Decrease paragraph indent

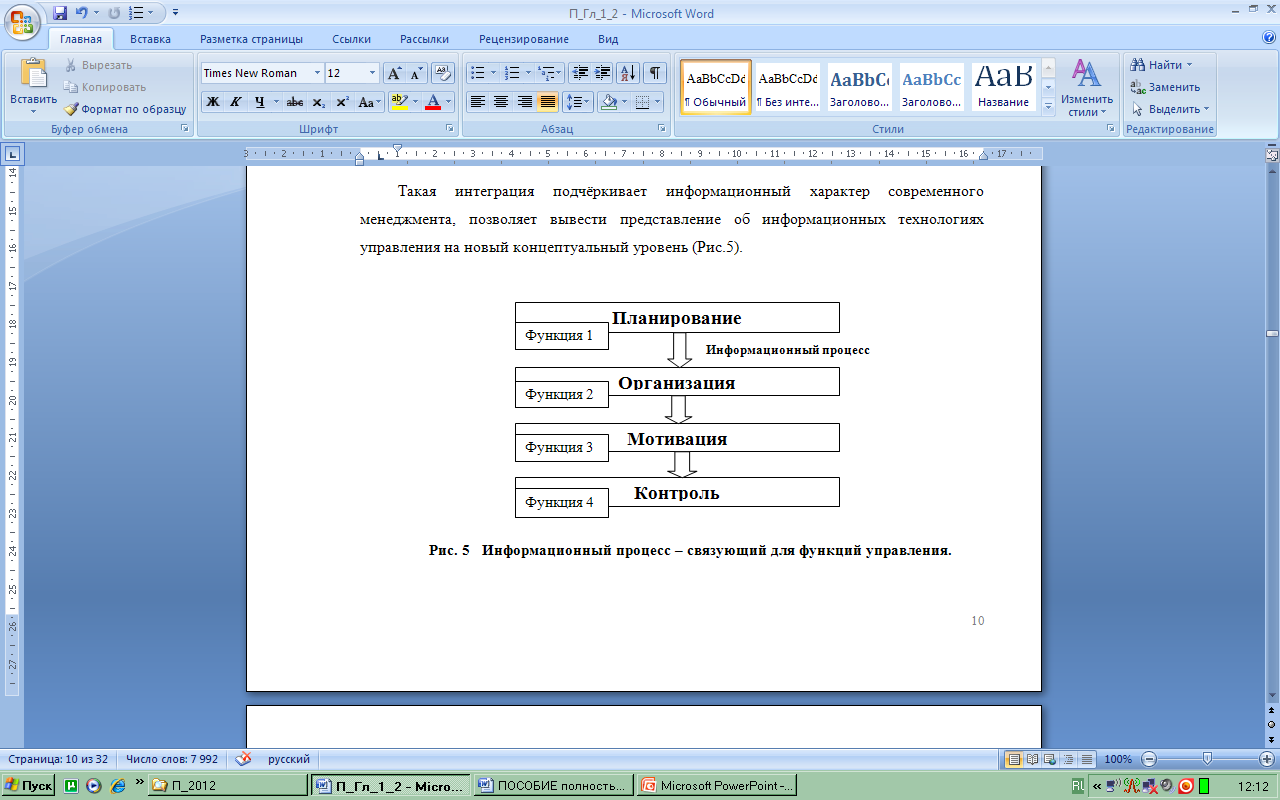click(x=580, y=73)
